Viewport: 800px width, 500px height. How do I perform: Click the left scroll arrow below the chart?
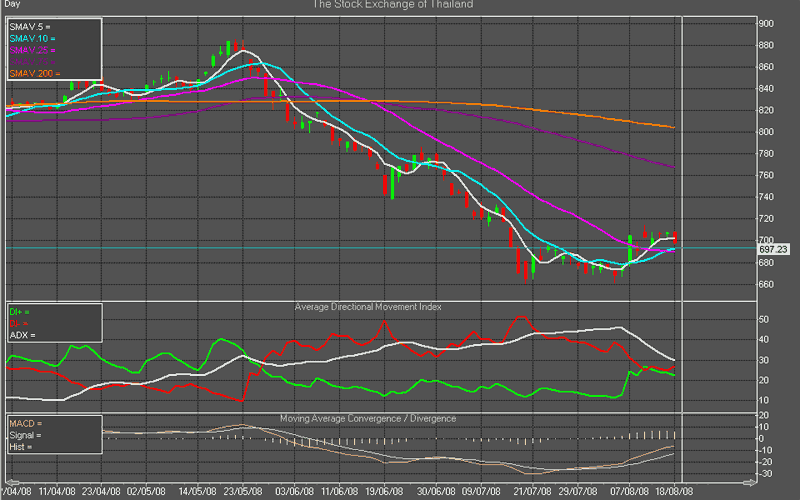[x=12, y=482]
